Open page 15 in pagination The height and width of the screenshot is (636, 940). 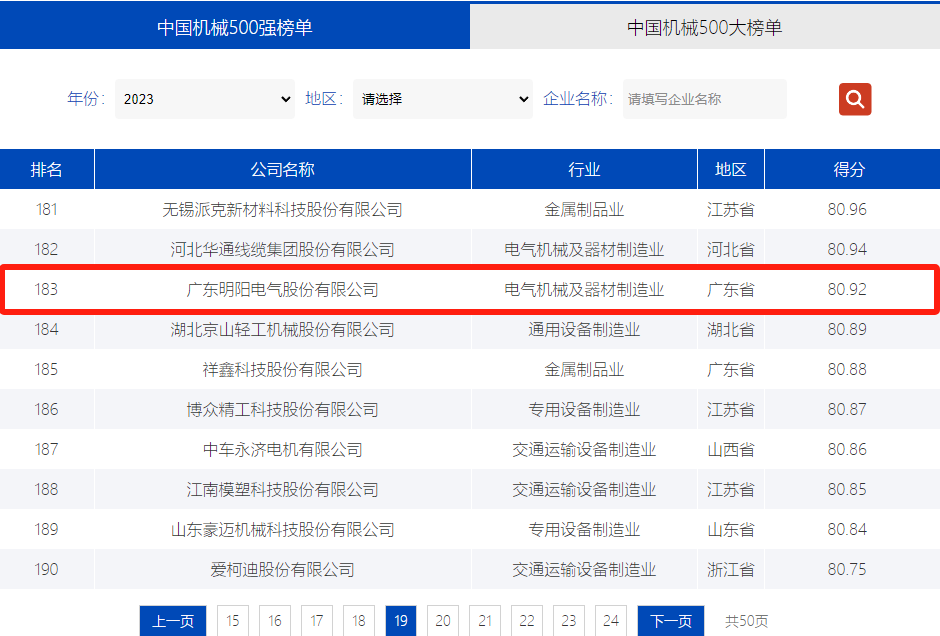(233, 620)
